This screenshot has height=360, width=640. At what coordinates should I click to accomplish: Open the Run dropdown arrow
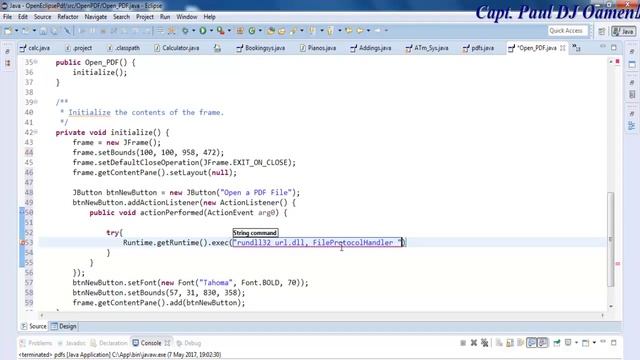211,31
